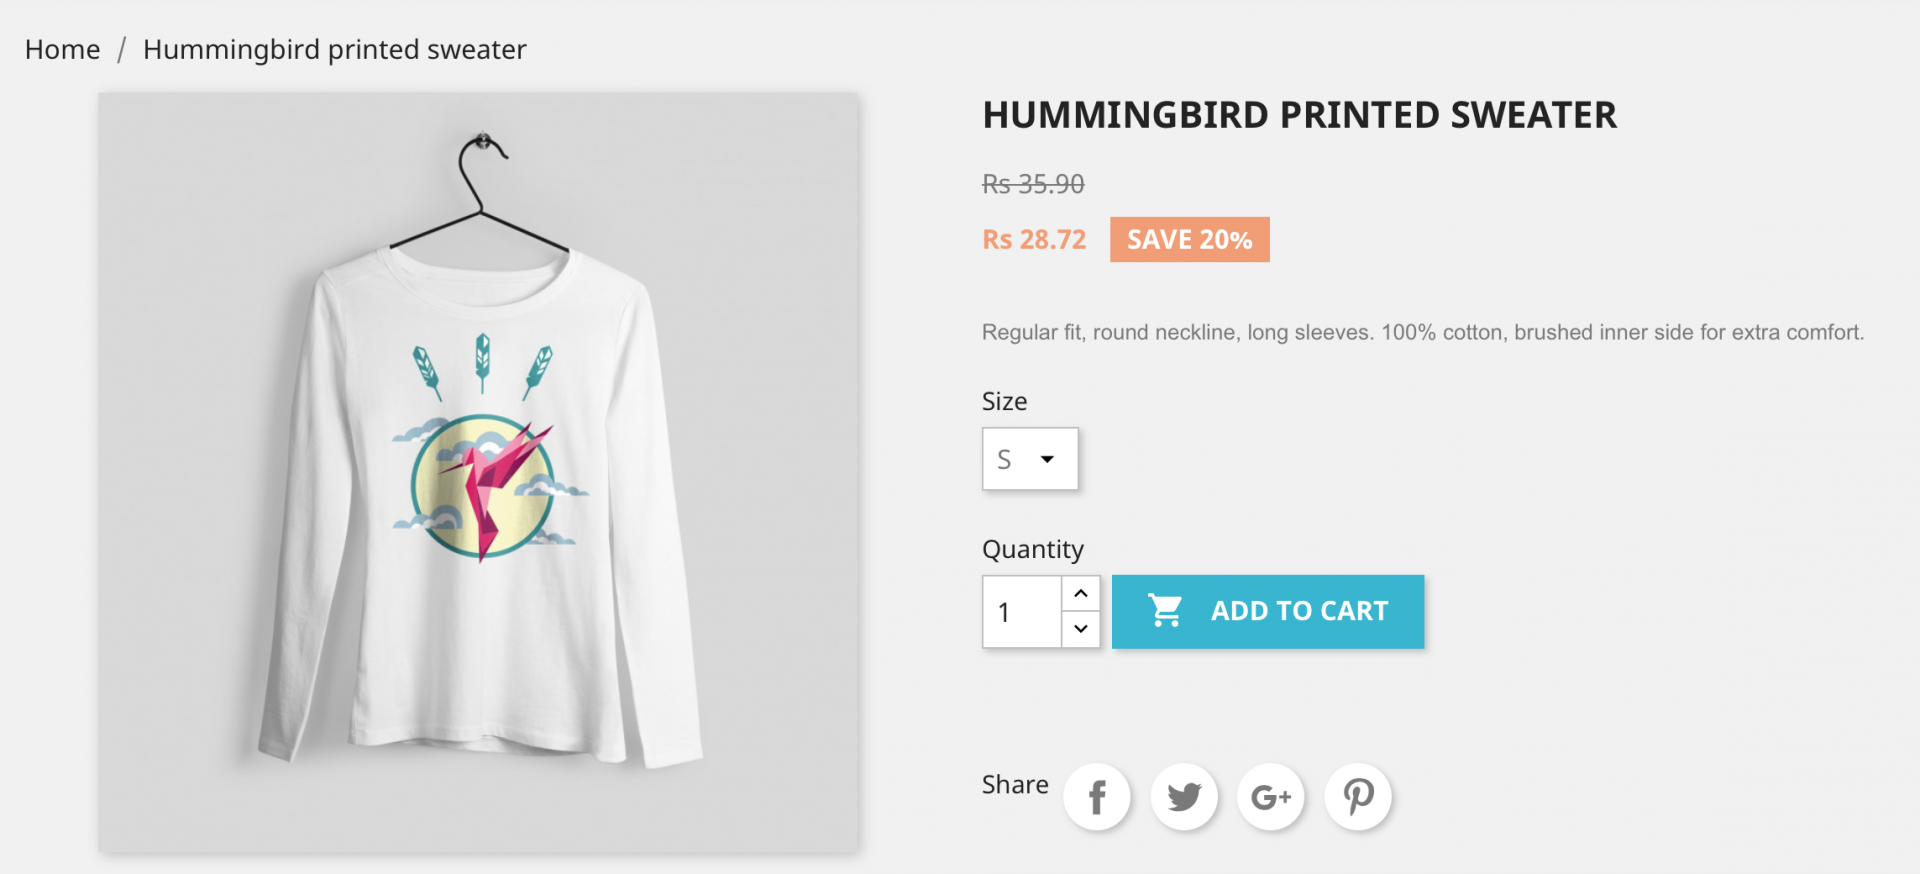The image size is (1920, 874).
Task: Share the sweater via Twitter icon
Action: coord(1184,797)
